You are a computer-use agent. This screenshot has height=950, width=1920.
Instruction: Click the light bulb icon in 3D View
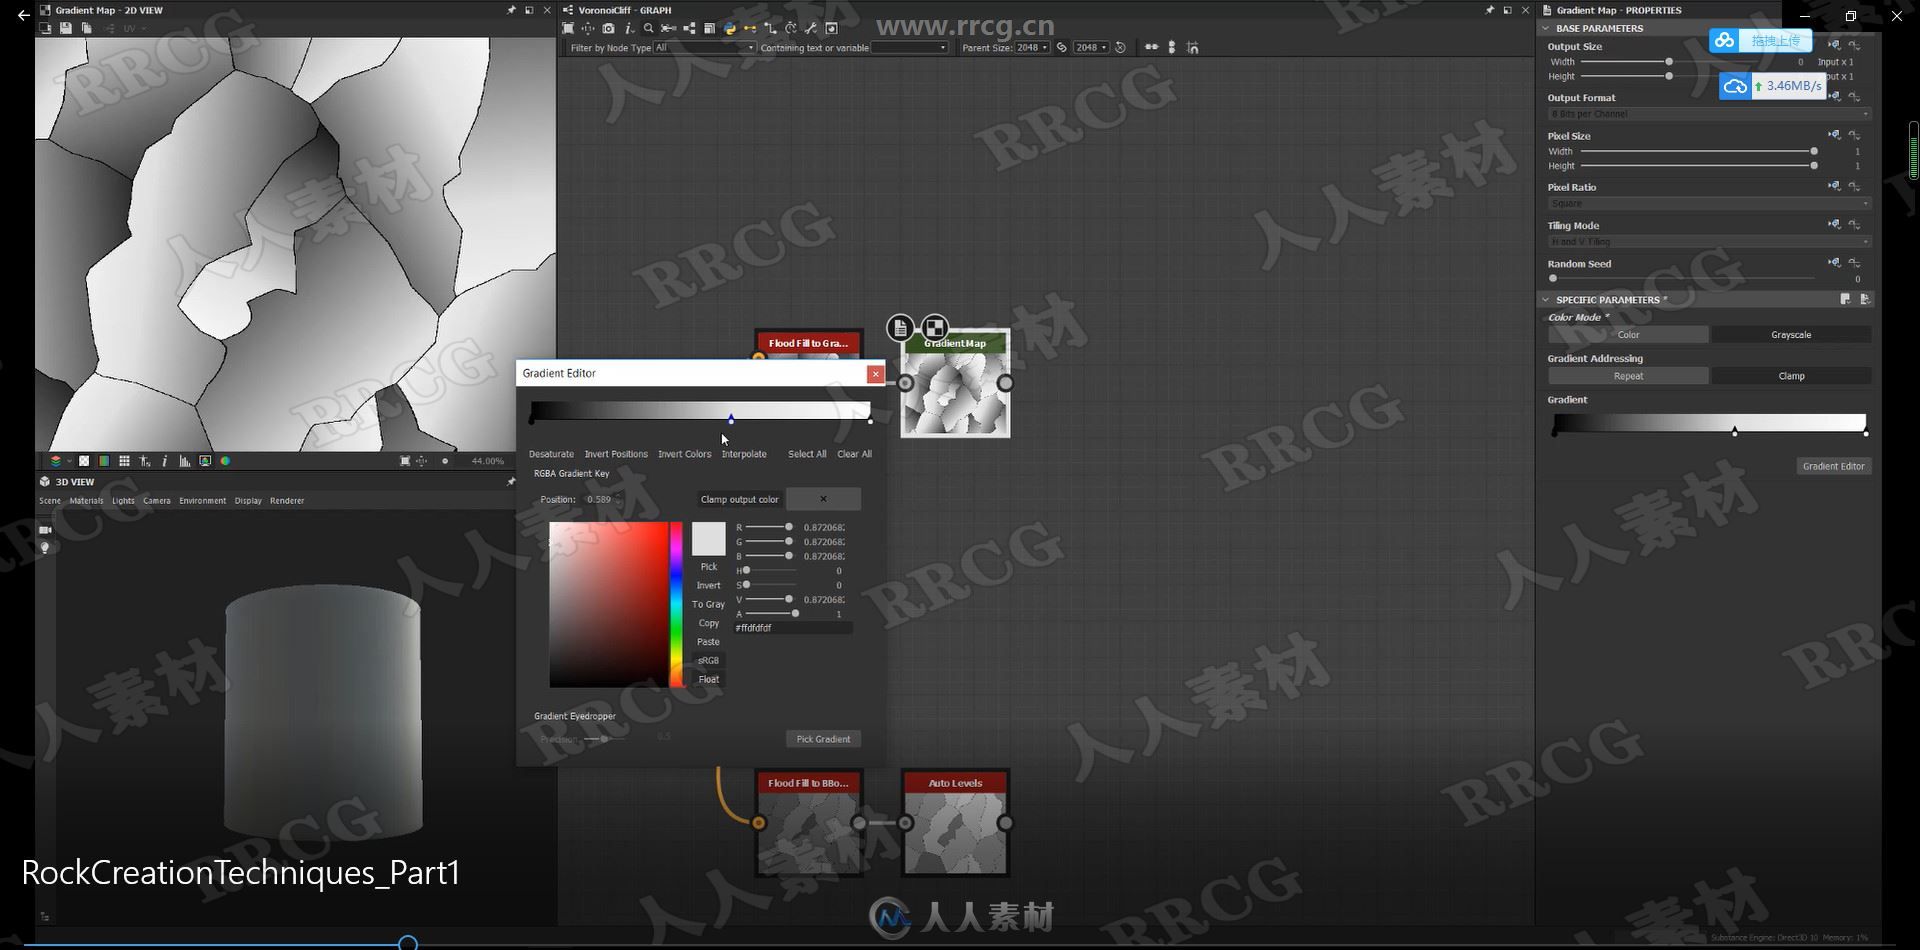pos(45,548)
